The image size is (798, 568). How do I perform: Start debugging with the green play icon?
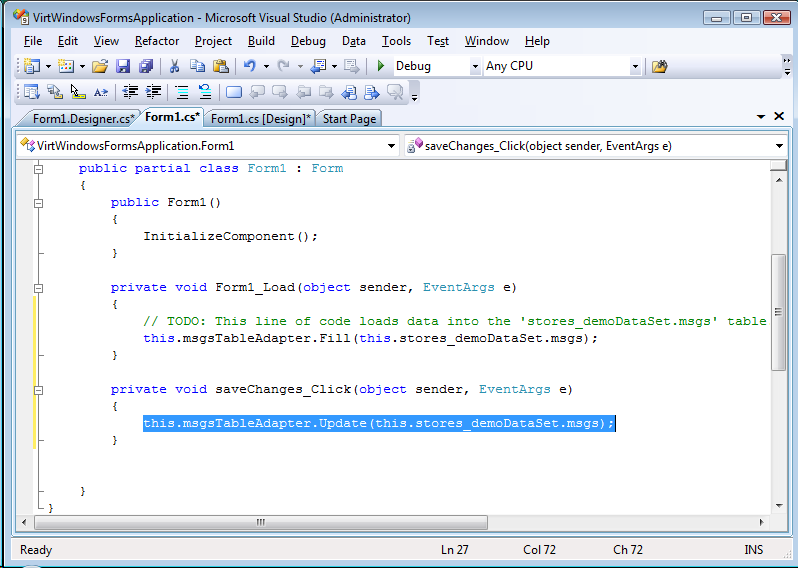(380, 66)
